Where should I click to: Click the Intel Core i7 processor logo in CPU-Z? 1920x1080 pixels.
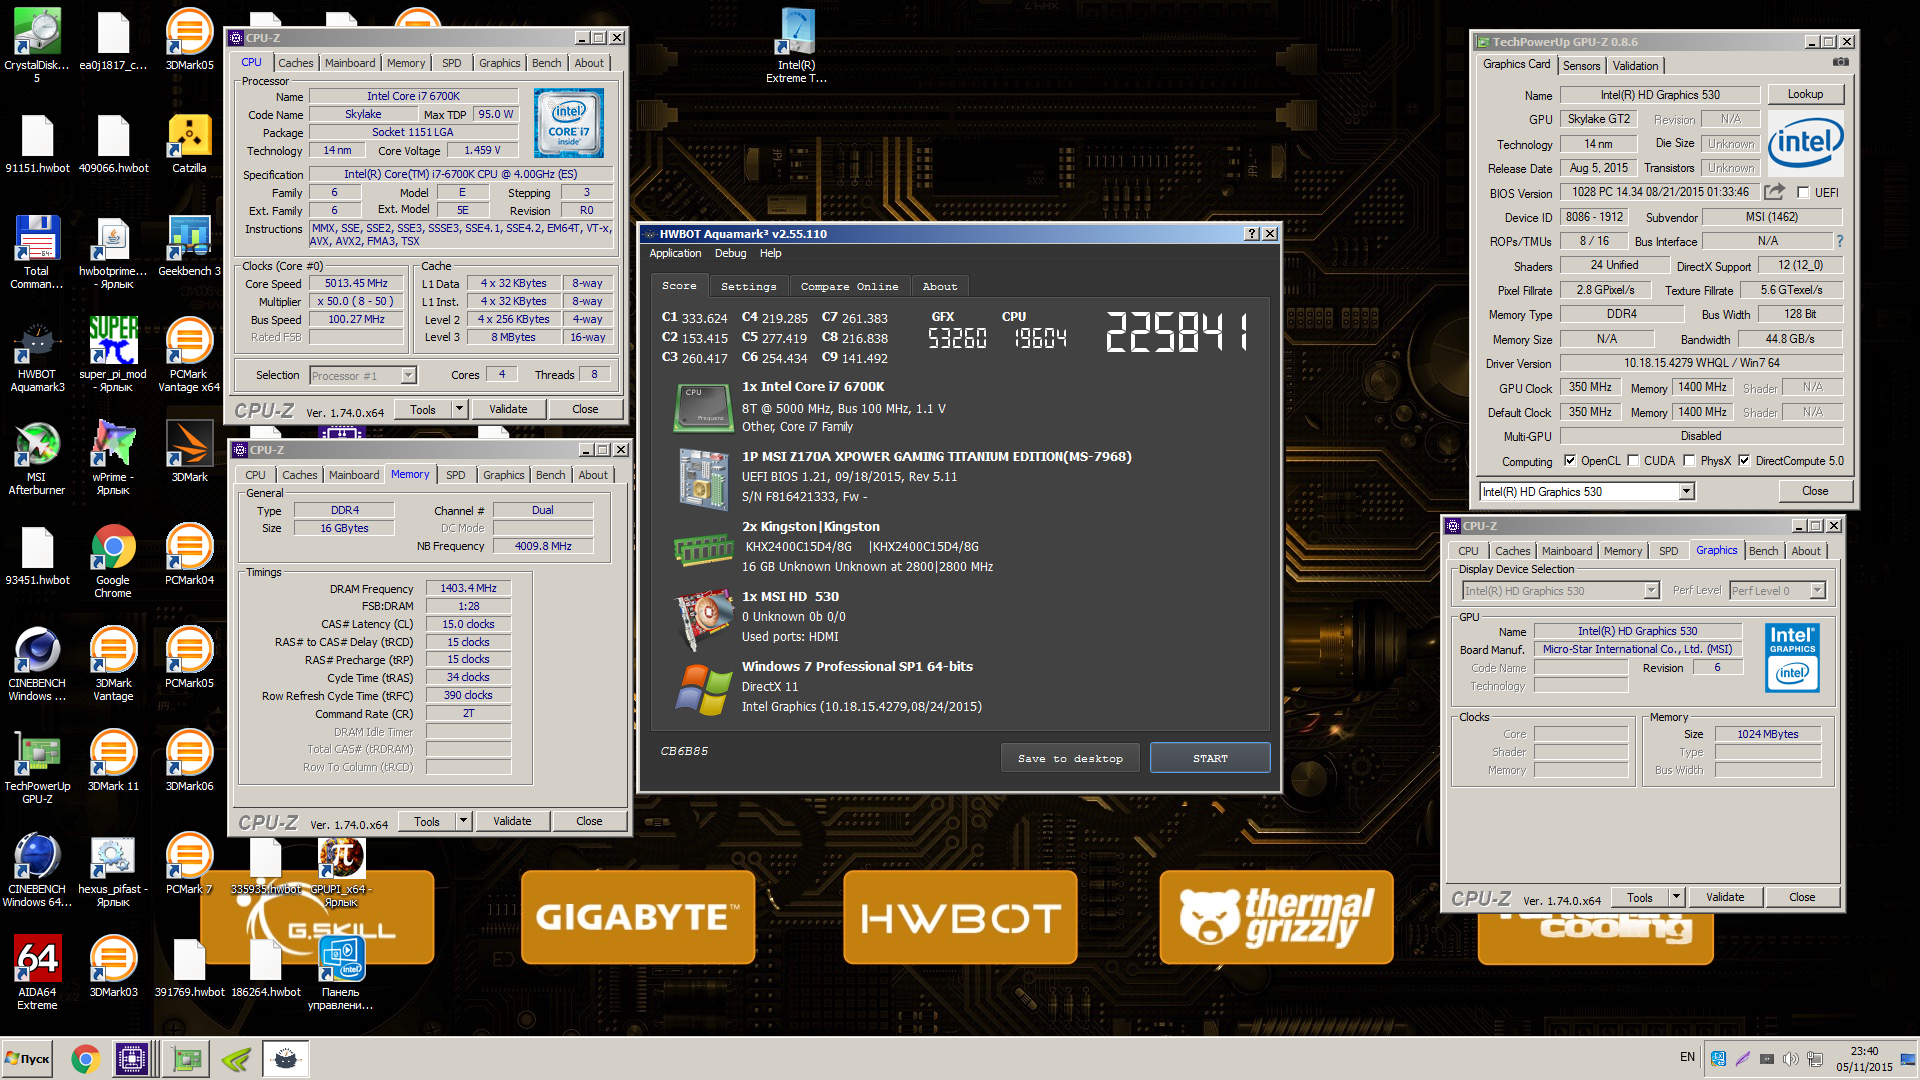pyautogui.click(x=568, y=123)
